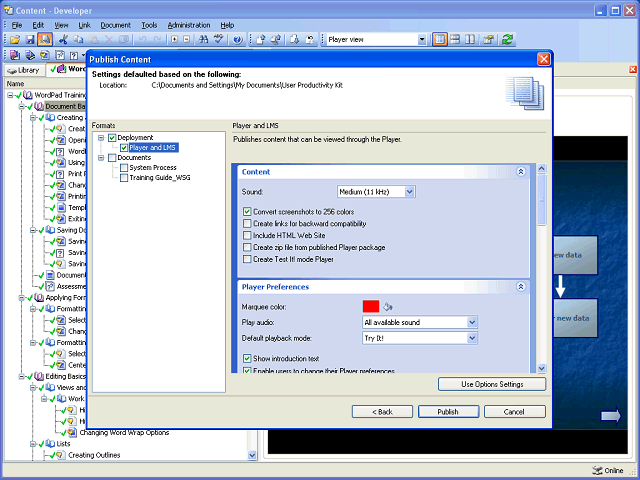Open the Edit menu
Image resolution: width=640 pixels, height=480 pixels.
pyautogui.click(x=38, y=25)
